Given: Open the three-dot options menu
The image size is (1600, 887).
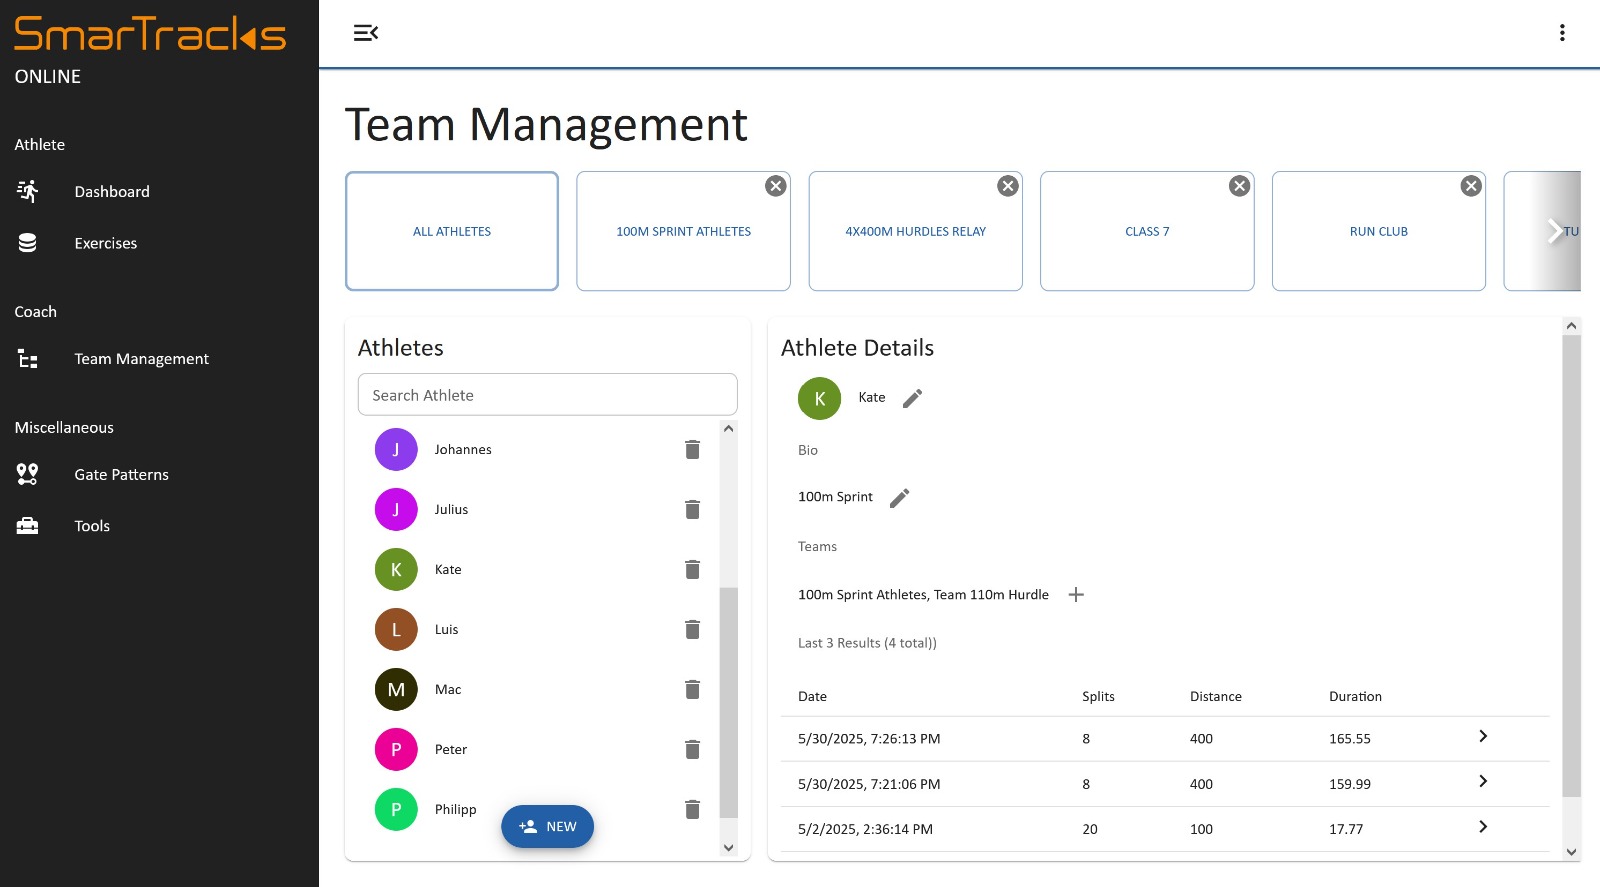Looking at the screenshot, I should 1561,33.
